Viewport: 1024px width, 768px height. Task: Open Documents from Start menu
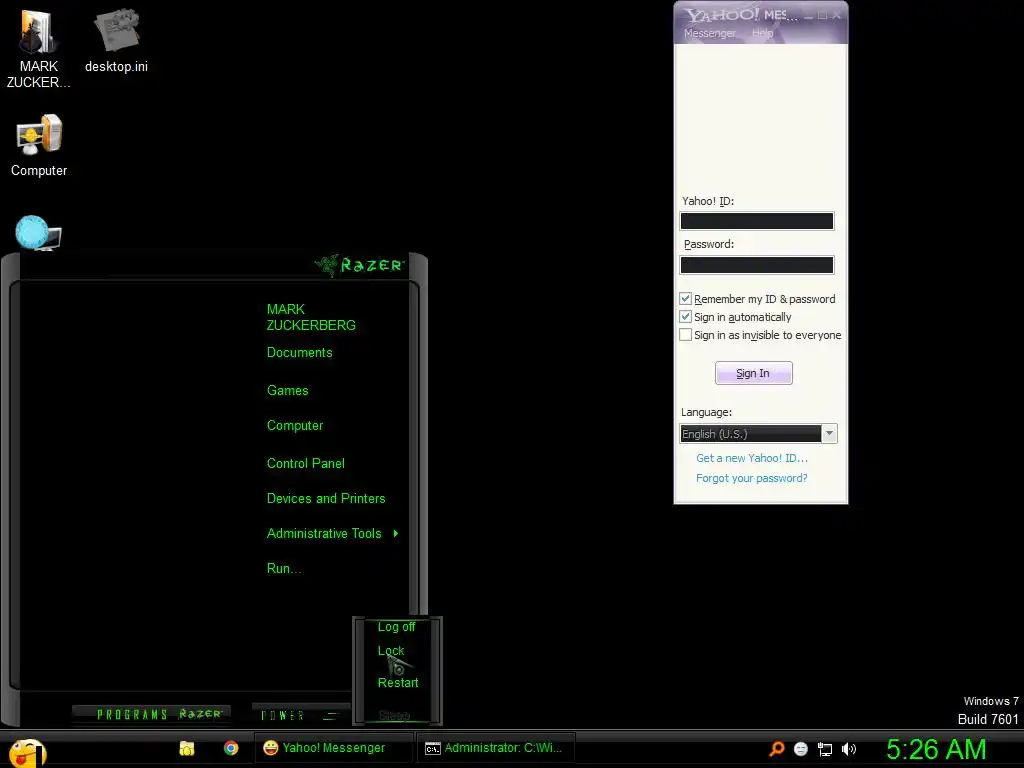[x=300, y=353]
